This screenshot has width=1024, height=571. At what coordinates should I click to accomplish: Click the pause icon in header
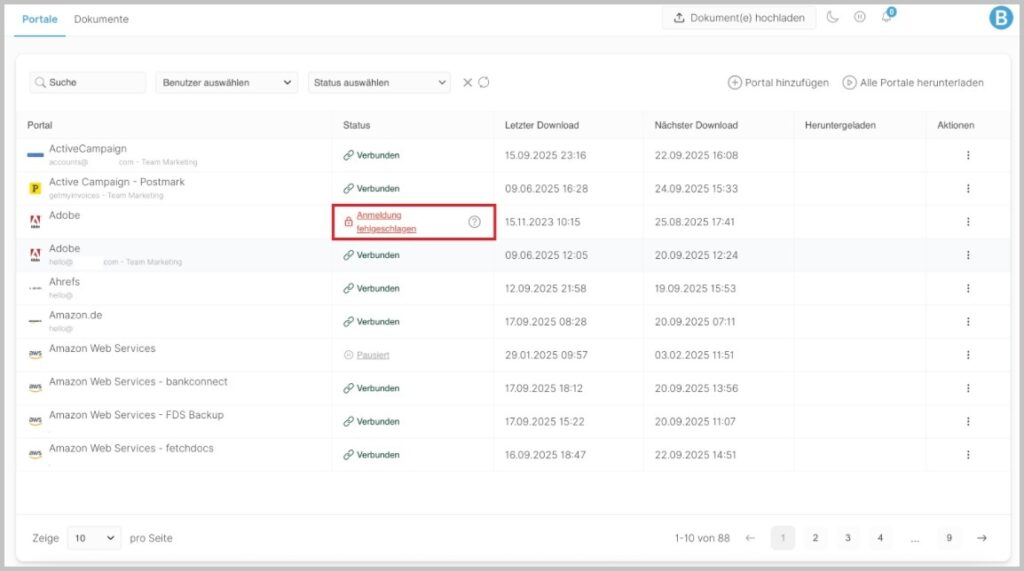[x=859, y=17]
